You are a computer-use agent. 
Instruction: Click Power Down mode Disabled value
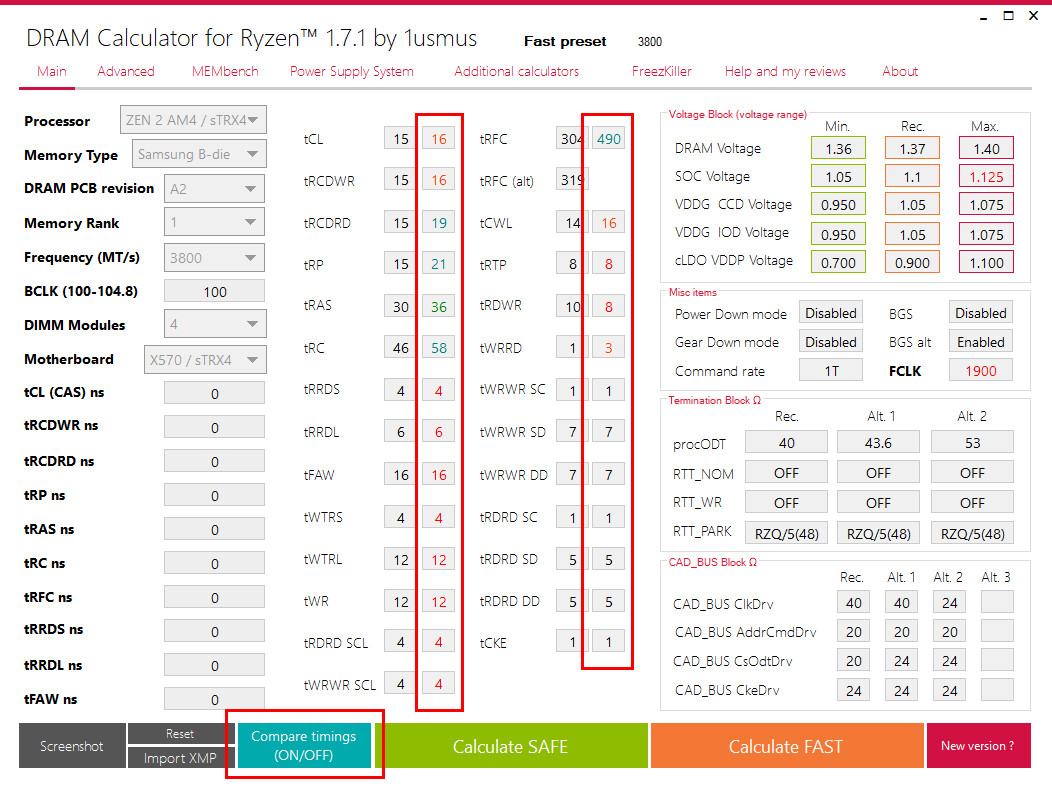(x=831, y=313)
